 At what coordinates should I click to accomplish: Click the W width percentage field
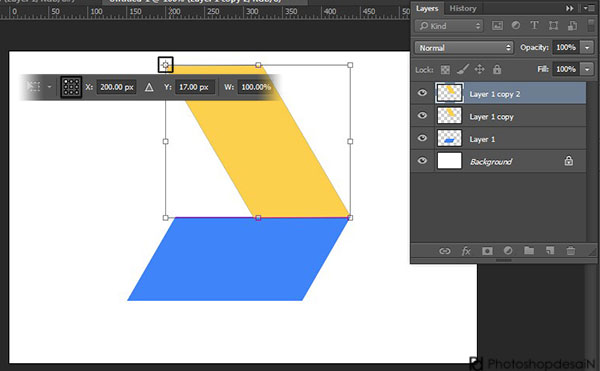[256, 87]
